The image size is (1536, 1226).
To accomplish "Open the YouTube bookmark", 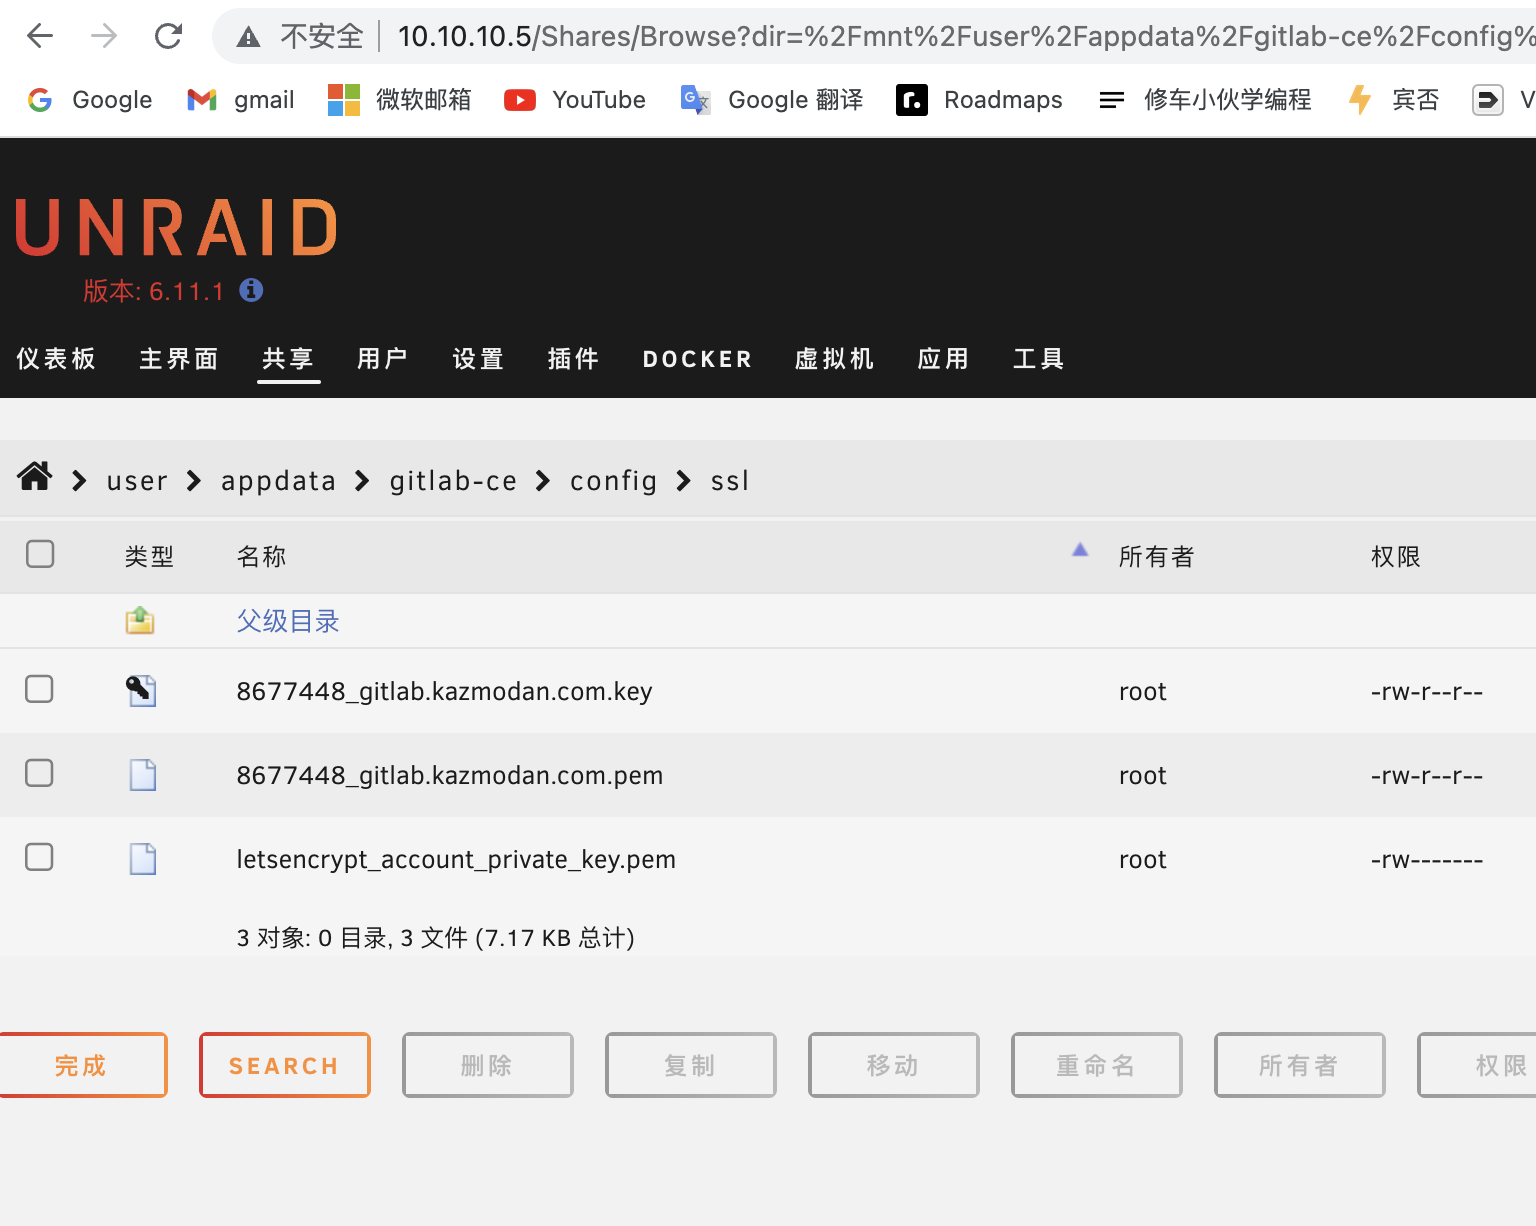I will coord(574,99).
